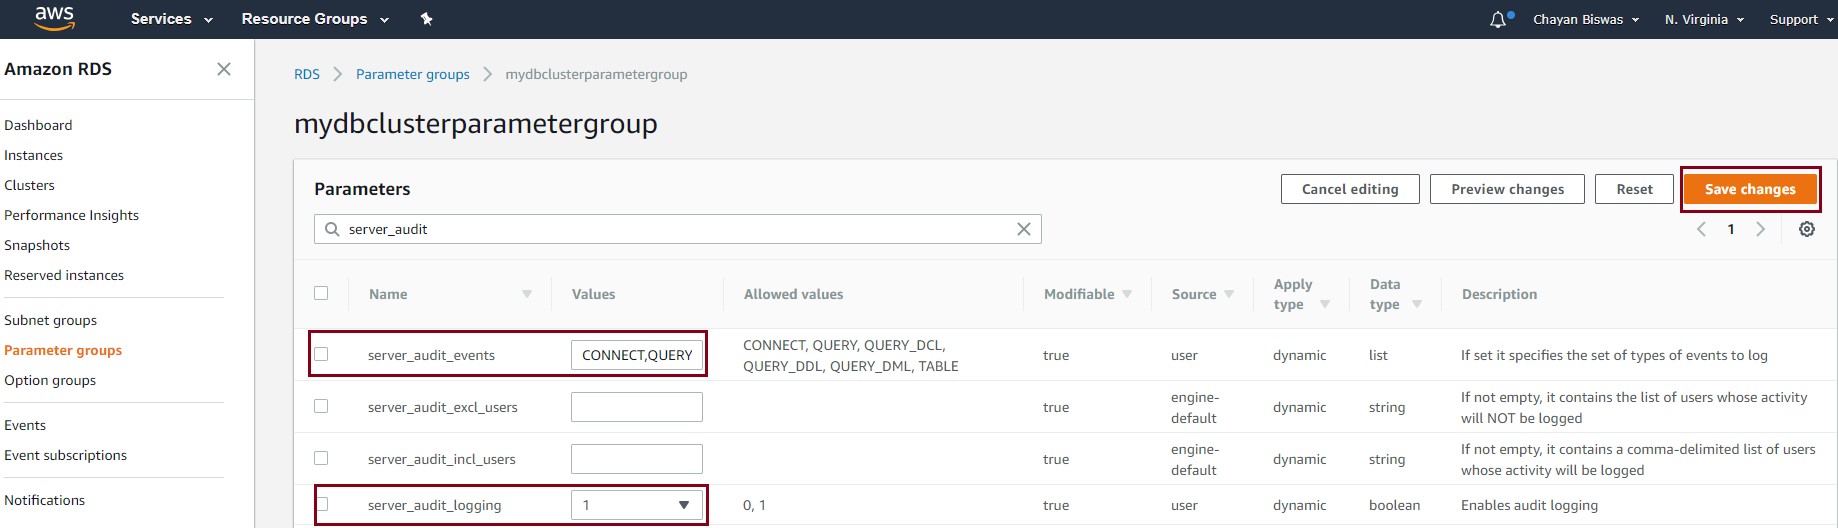The height and width of the screenshot is (528, 1838).
Task: Click the server_audit_incl_users parameter name
Action: point(442,459)
